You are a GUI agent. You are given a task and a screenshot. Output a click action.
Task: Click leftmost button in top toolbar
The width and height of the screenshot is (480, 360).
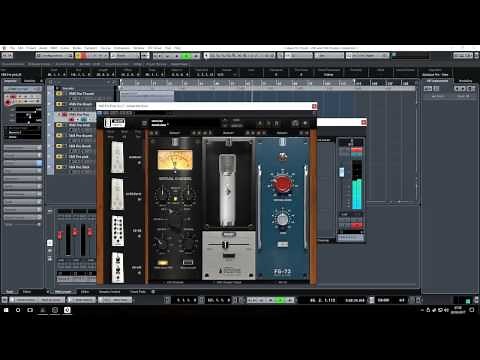point(7,56)
